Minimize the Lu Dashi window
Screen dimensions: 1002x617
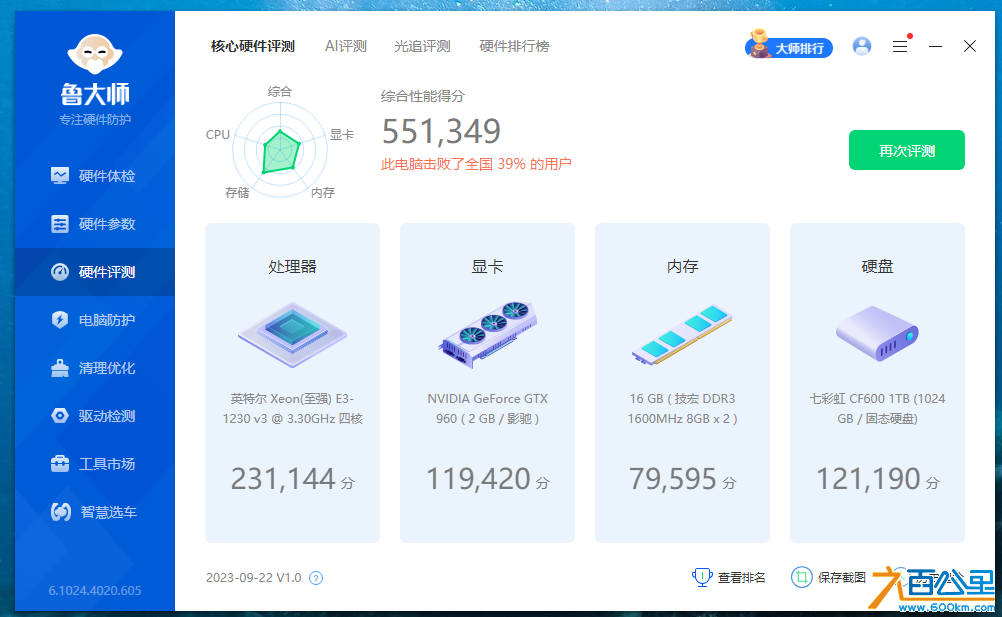point(935,47)
